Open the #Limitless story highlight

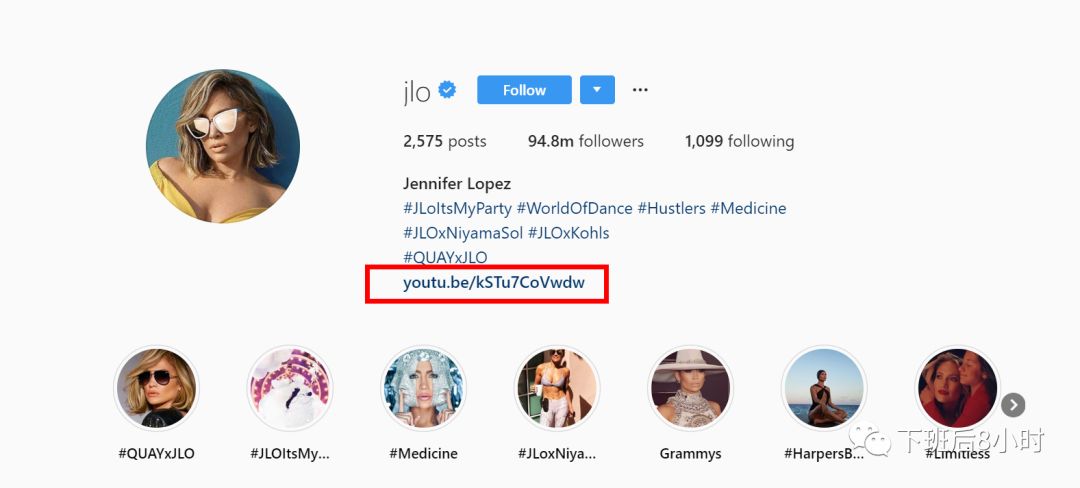point(957,389)
